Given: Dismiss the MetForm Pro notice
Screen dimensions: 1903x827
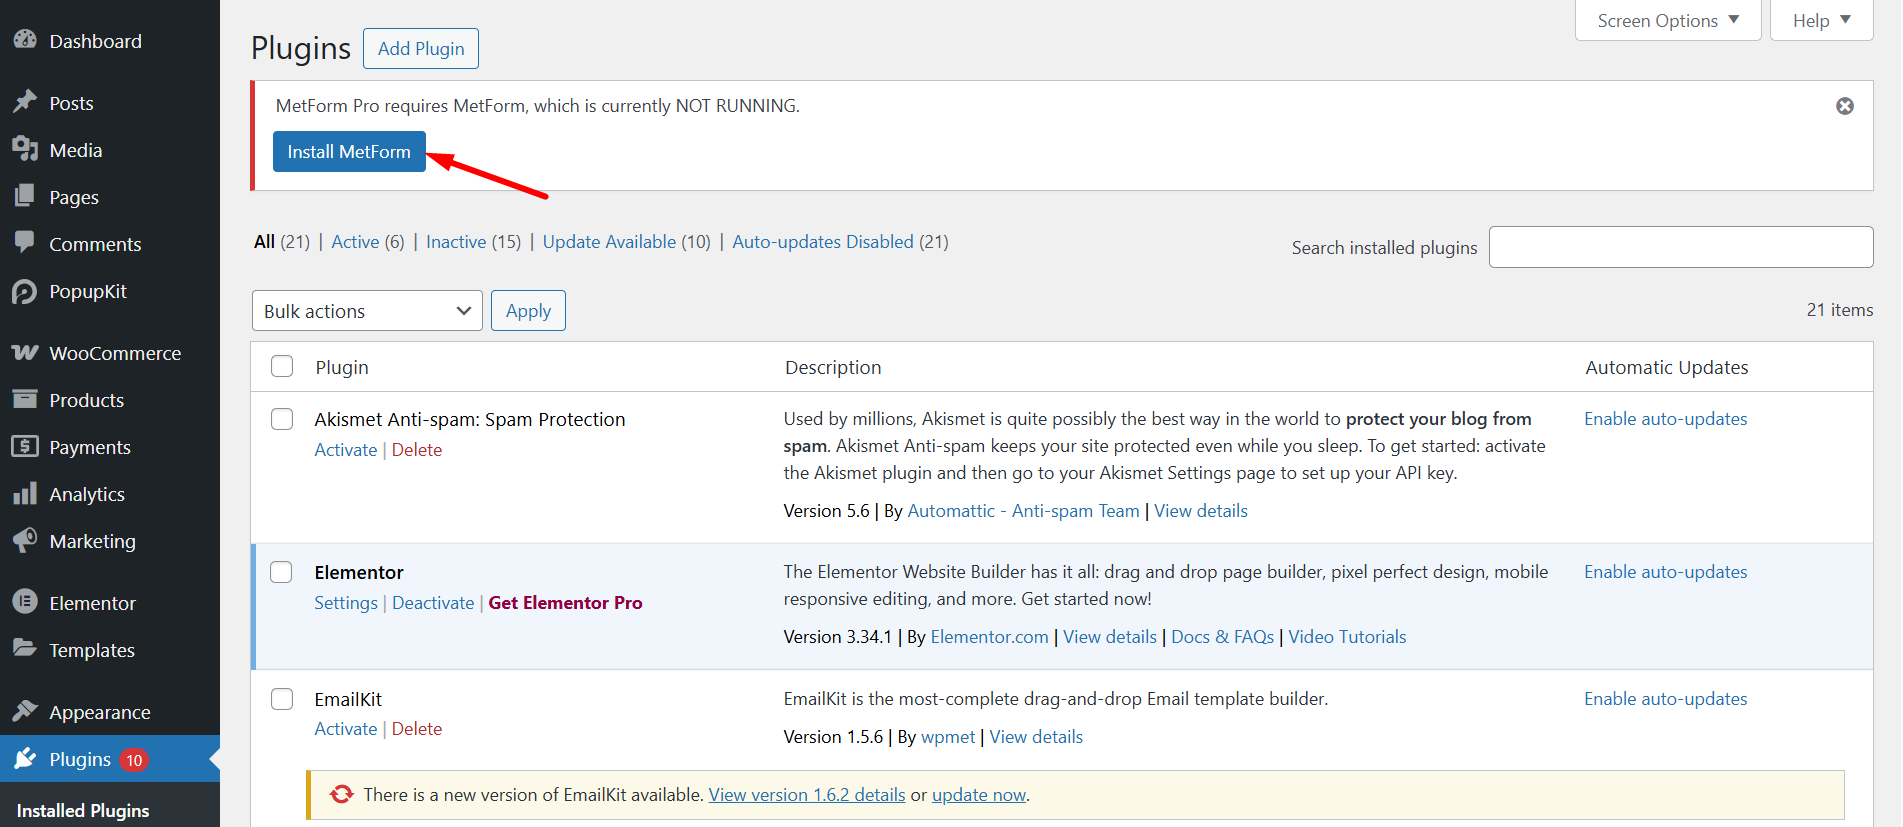Looking at the screenshot, I should click(x=1845, y=106).
